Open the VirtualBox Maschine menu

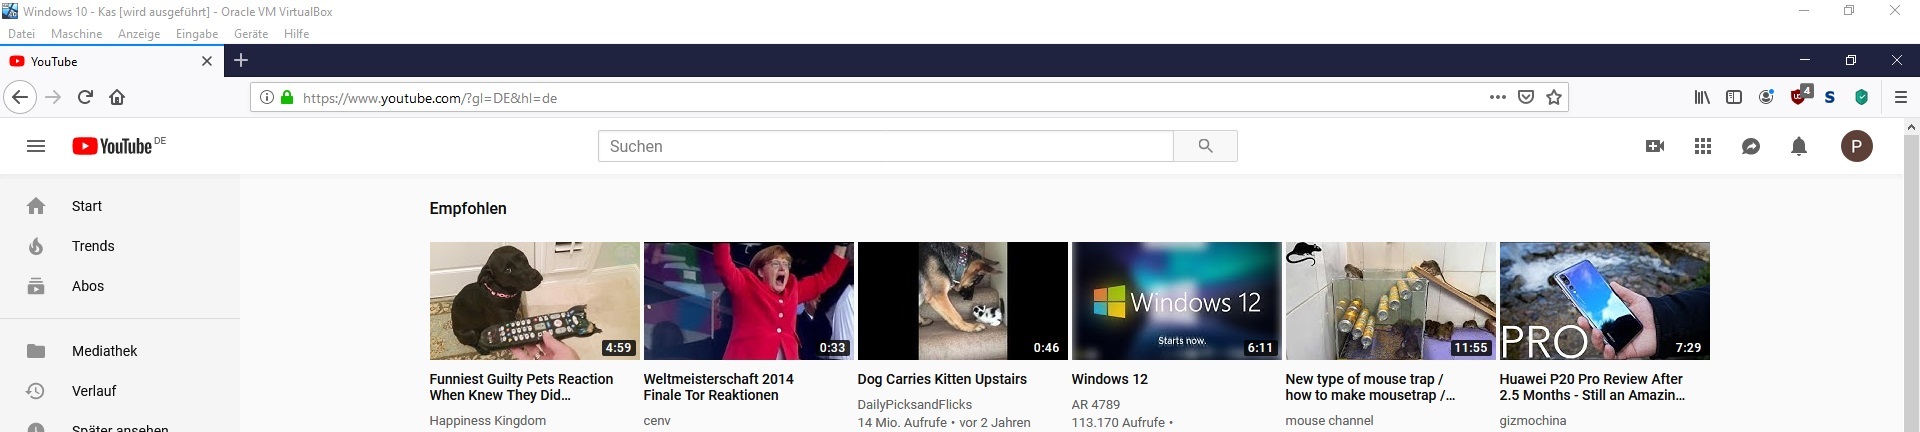click(x=77, y=34)
